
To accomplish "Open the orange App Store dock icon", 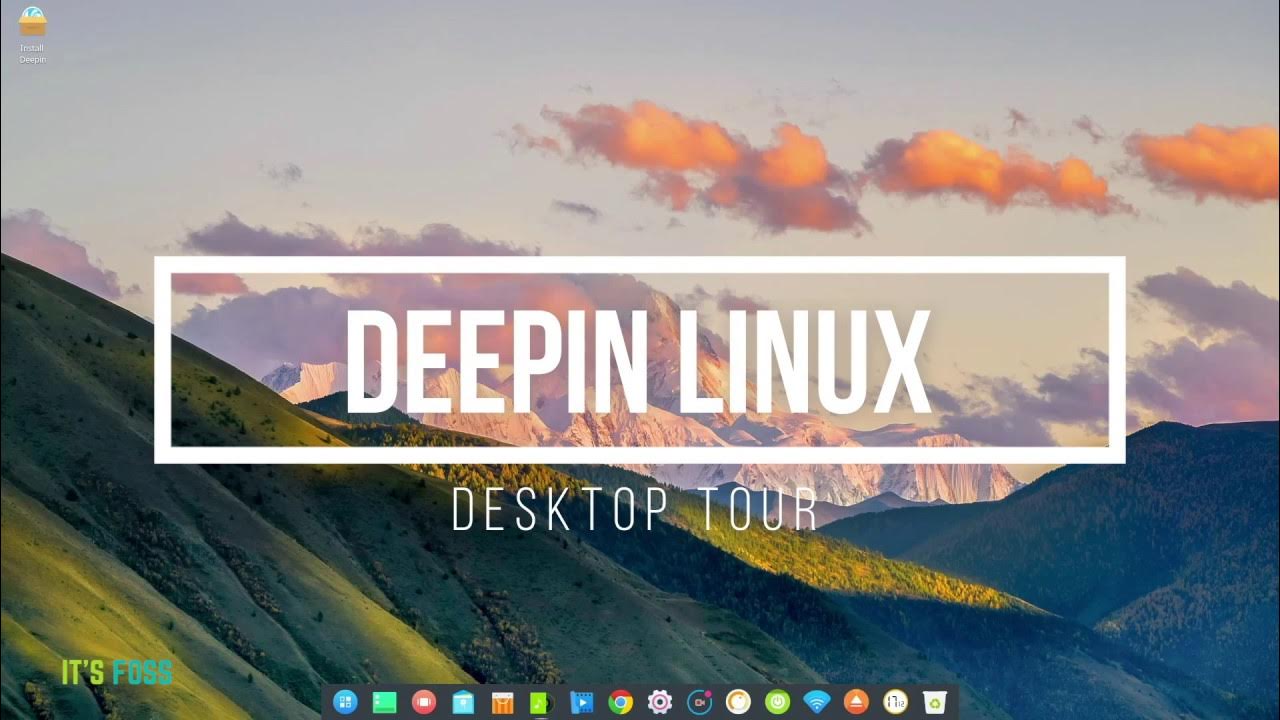I will (x=502, y=703).
